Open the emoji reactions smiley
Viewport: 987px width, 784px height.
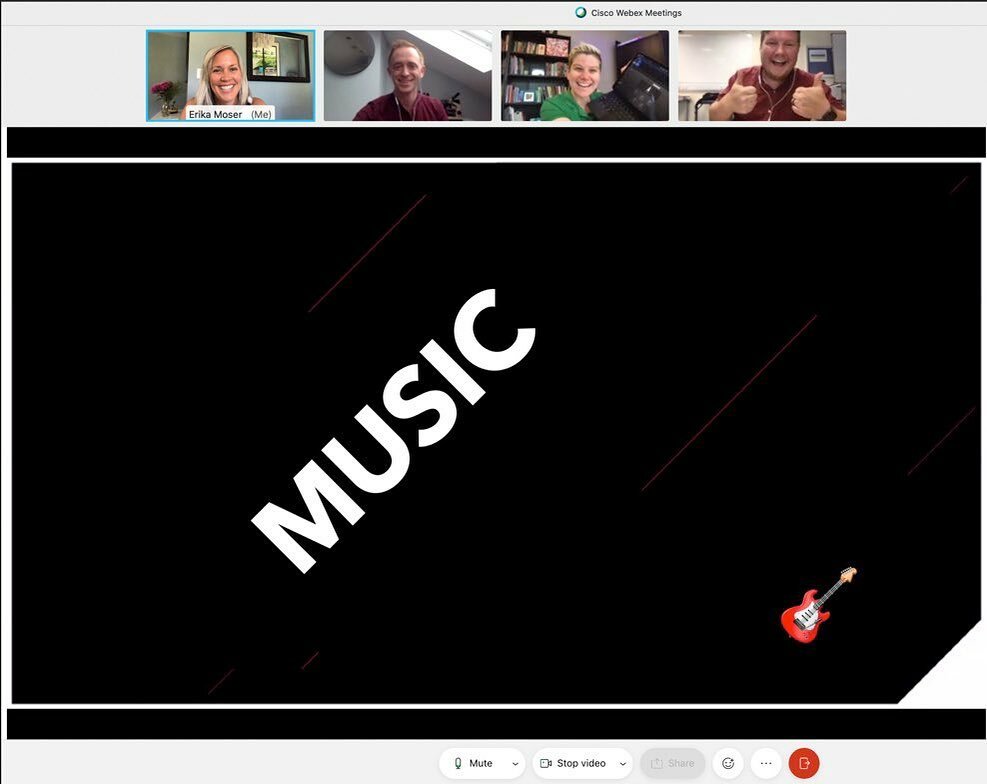[728, 763]
